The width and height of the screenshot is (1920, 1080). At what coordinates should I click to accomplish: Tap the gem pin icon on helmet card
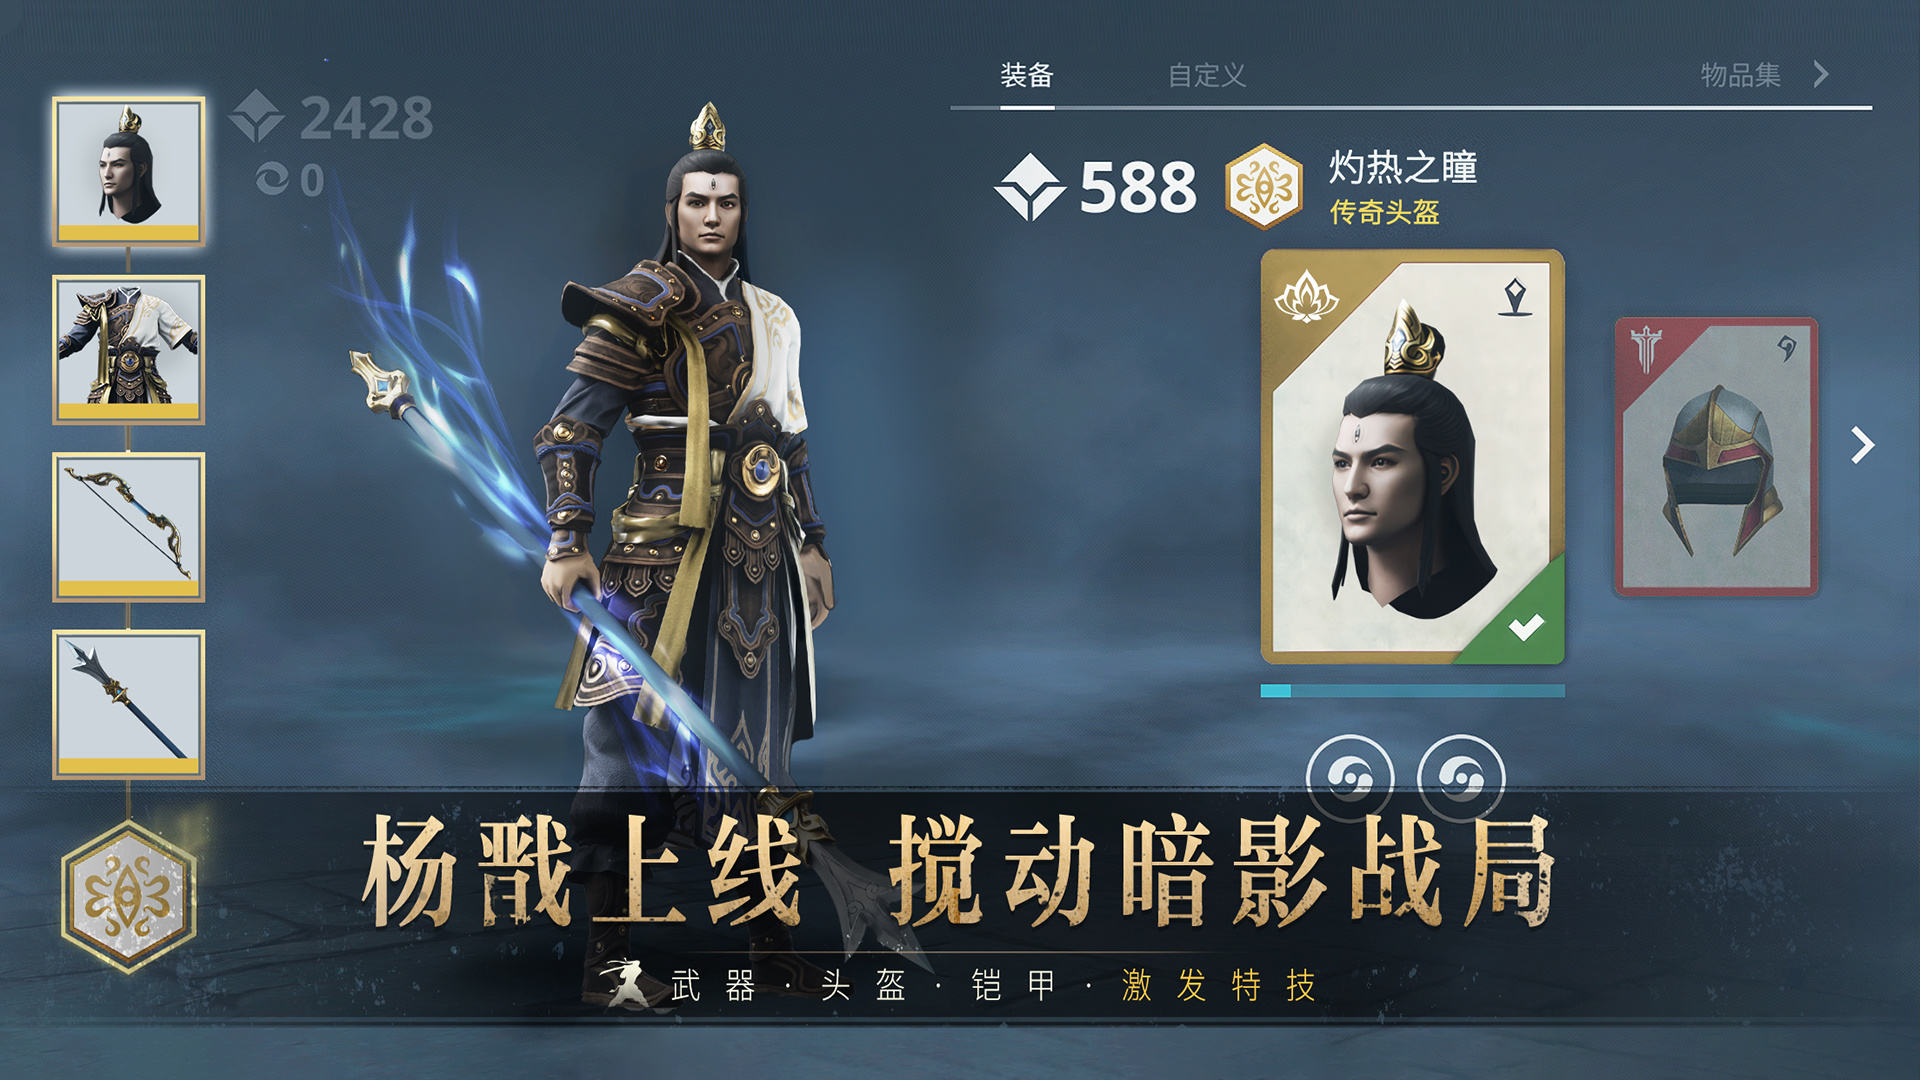point(1516,297)
